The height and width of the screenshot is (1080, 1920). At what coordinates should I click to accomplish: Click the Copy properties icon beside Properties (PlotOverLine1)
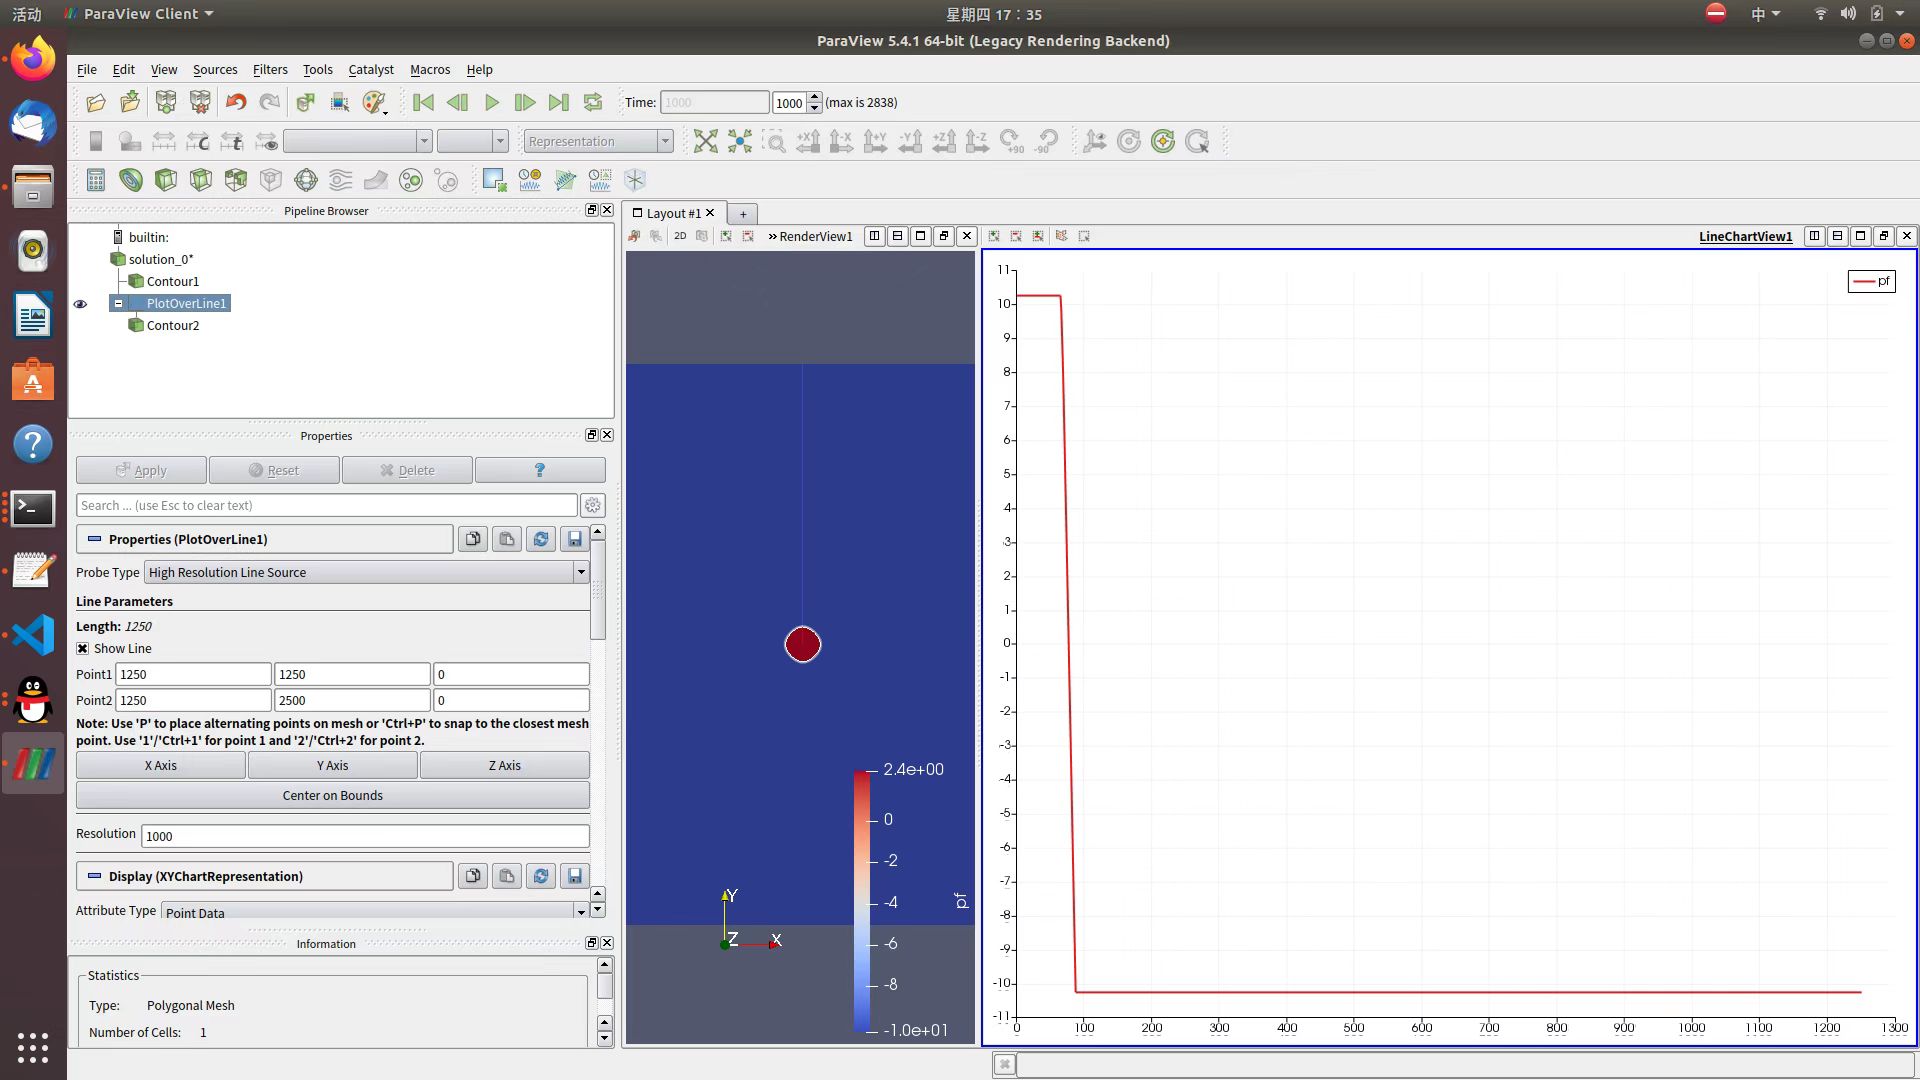point(473,539)
